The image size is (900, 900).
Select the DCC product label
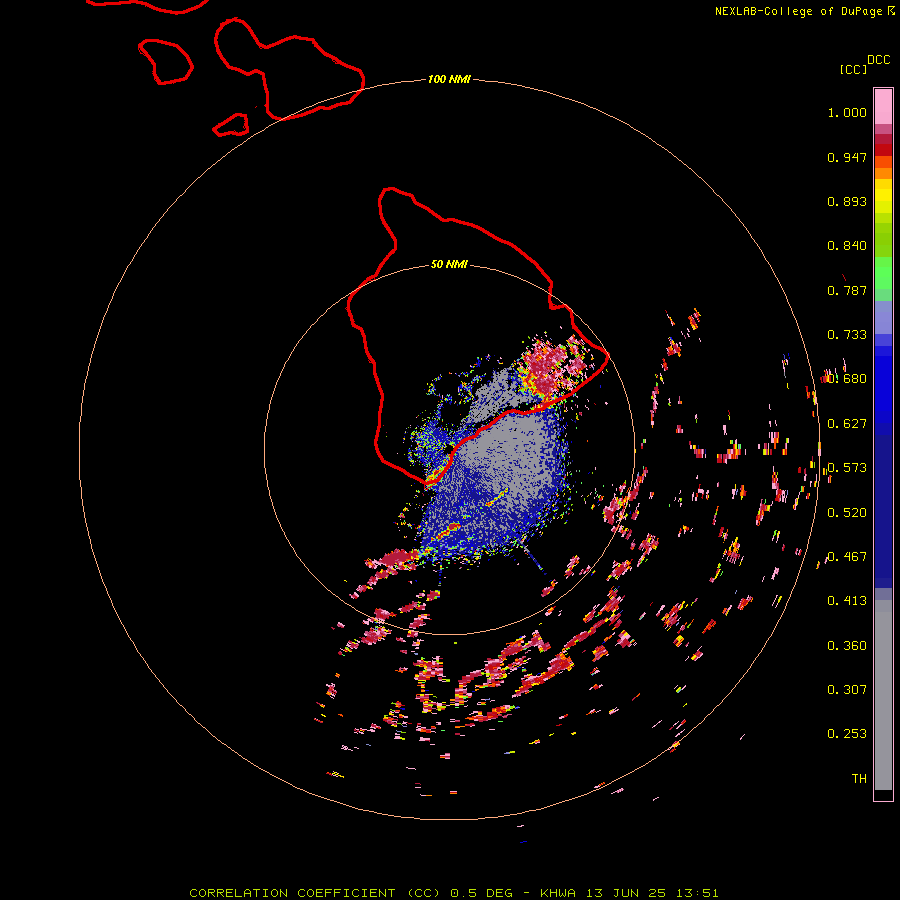878,60
